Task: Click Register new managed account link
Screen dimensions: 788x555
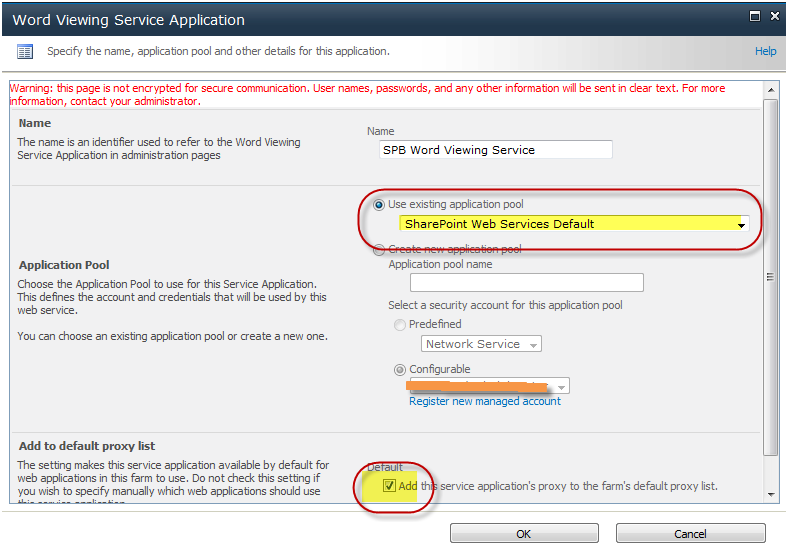Action: coord(484,401)
